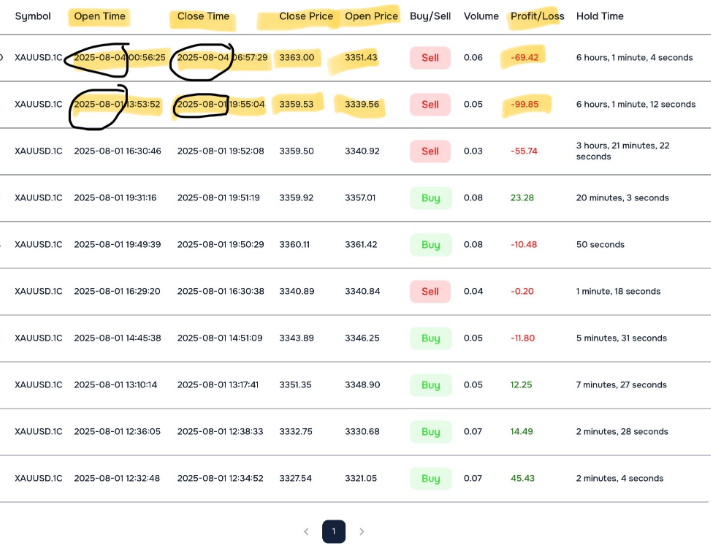
Task: Select close price 3332.75
Action: coord(296,431)
